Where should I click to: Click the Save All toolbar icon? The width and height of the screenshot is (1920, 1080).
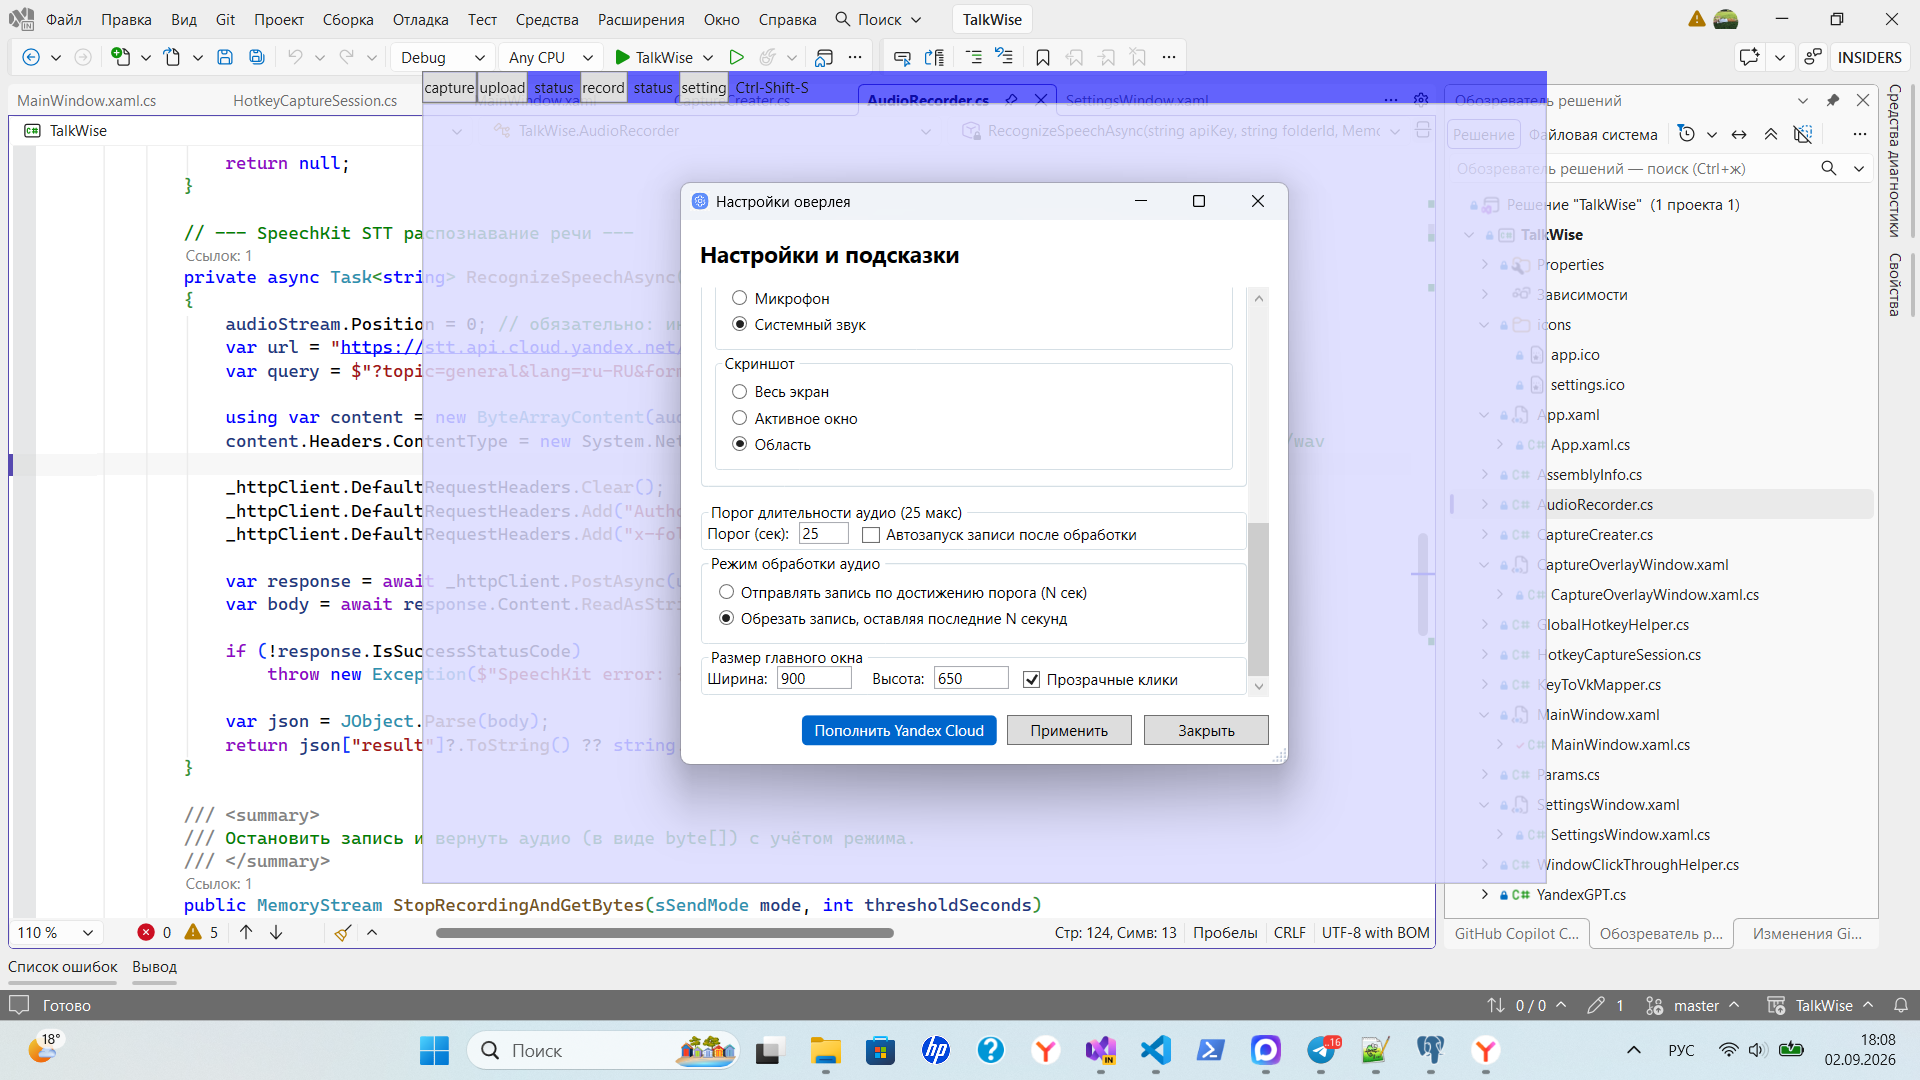[257, 57]
